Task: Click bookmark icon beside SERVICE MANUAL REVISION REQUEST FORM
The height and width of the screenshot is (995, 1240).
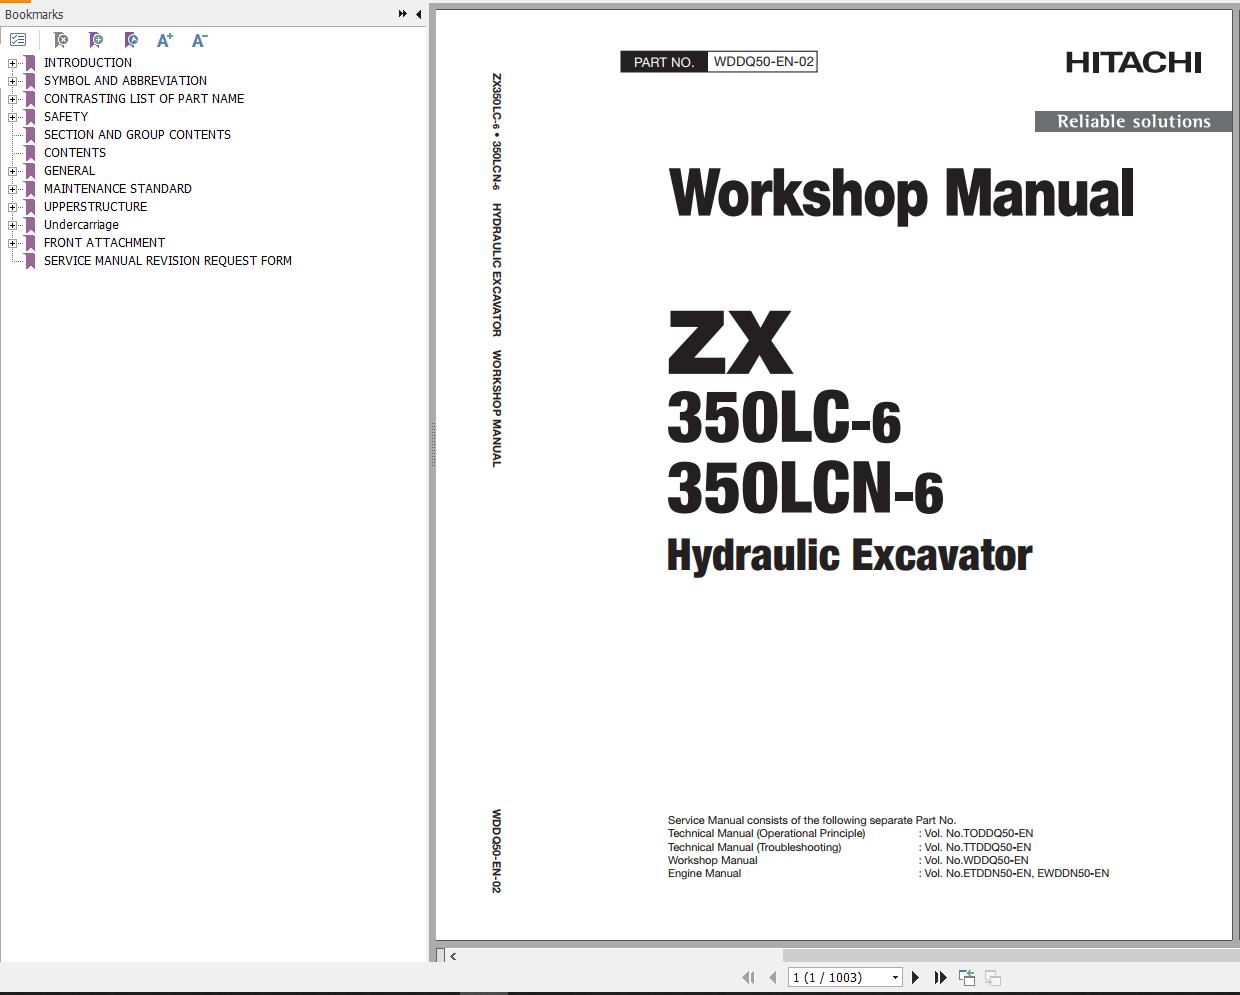Action: click(30, 261)
